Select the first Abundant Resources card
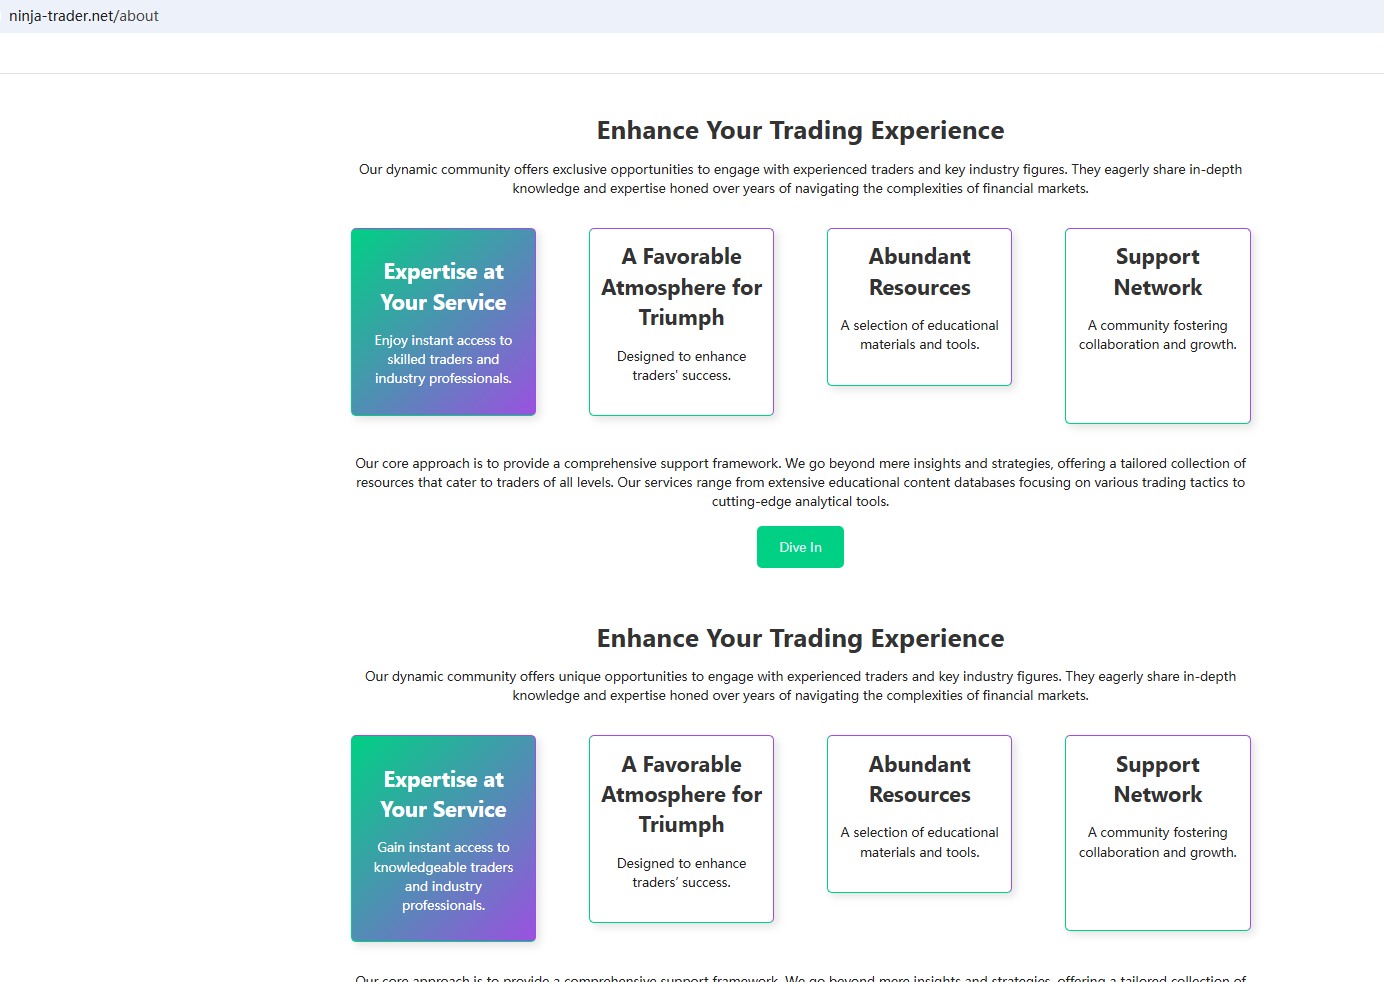Screen dimensions: 1384x982 pyautogui.click(x=919, y=307)
